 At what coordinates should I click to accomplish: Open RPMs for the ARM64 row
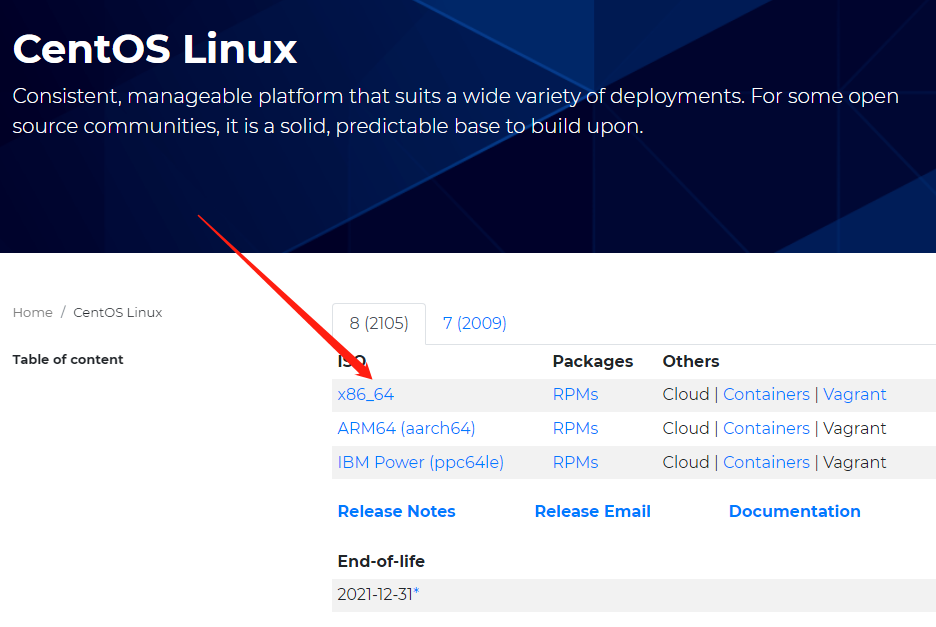[x=575, y=429]
